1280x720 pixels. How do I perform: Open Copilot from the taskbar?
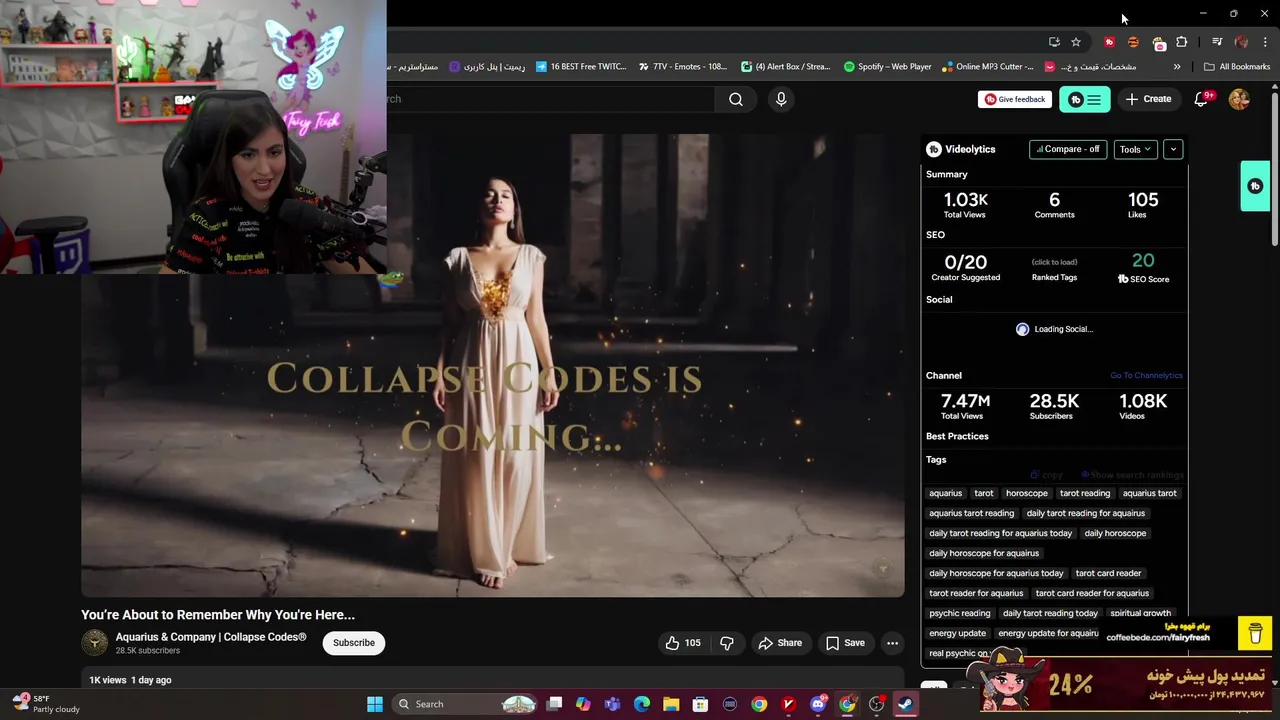[583, 704]
